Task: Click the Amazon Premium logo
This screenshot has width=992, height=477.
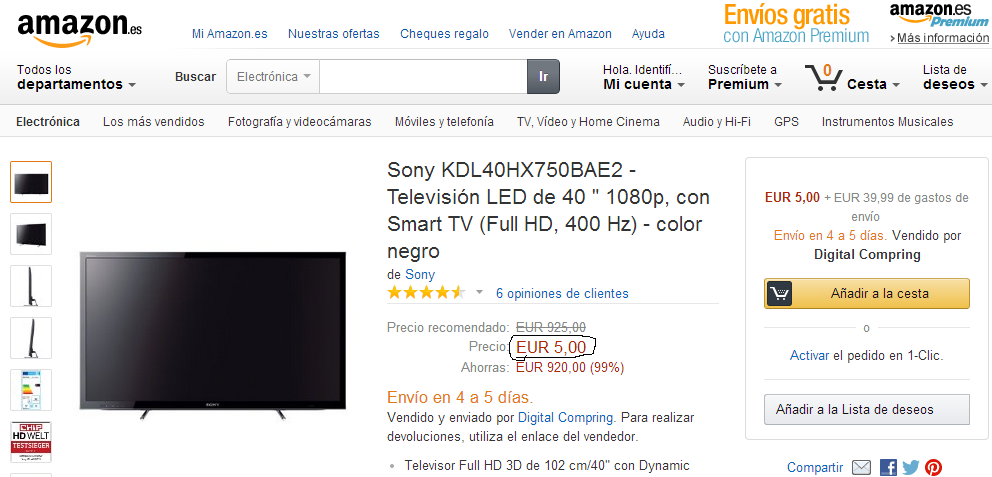Action: pos(939,16)
